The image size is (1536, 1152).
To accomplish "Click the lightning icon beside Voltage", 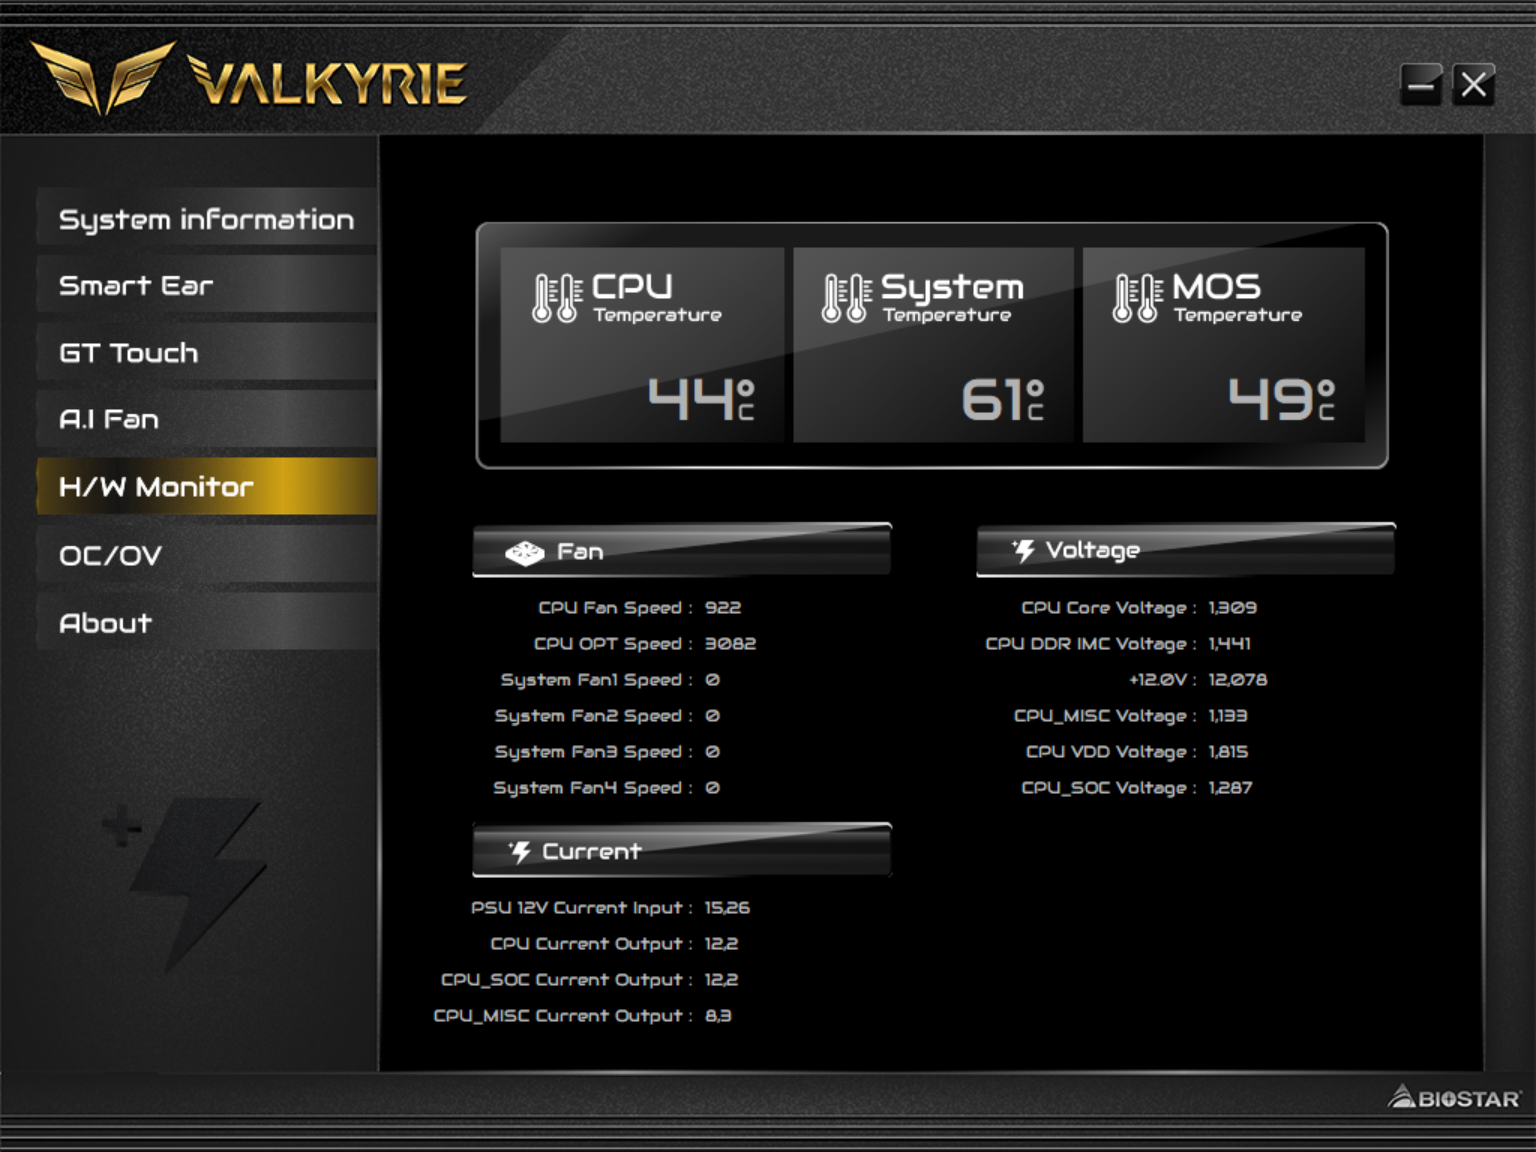I will pos(1023,550).
